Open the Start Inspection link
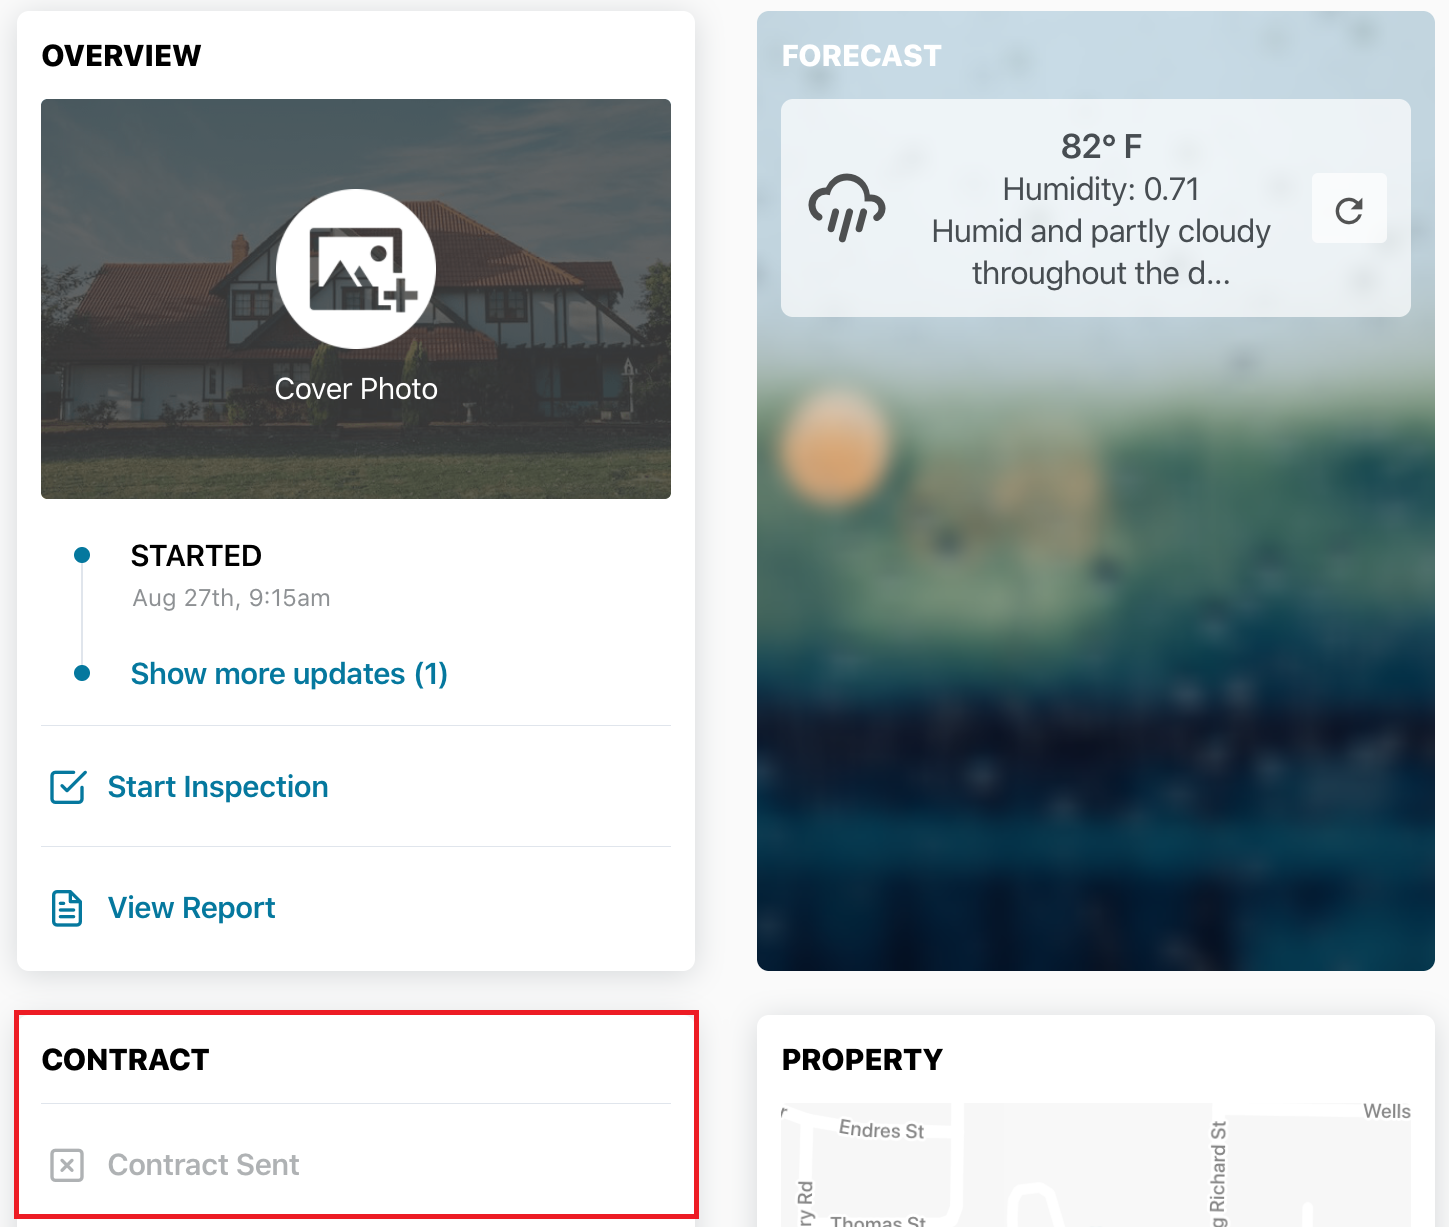Screen dimensions: 1449x1227 coord(218,787)
